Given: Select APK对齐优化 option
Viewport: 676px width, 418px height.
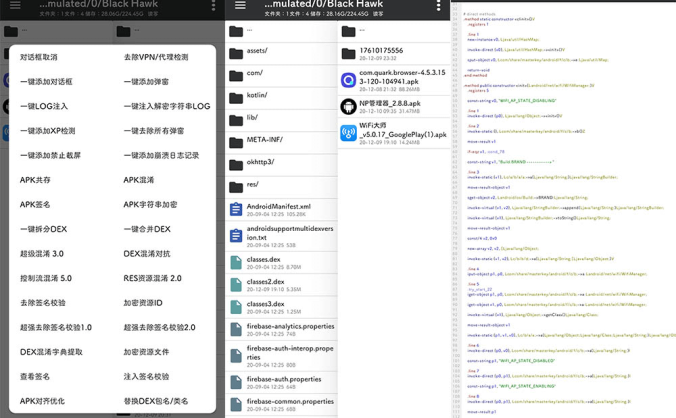Looking at the screenshot, I should (42, 401).
